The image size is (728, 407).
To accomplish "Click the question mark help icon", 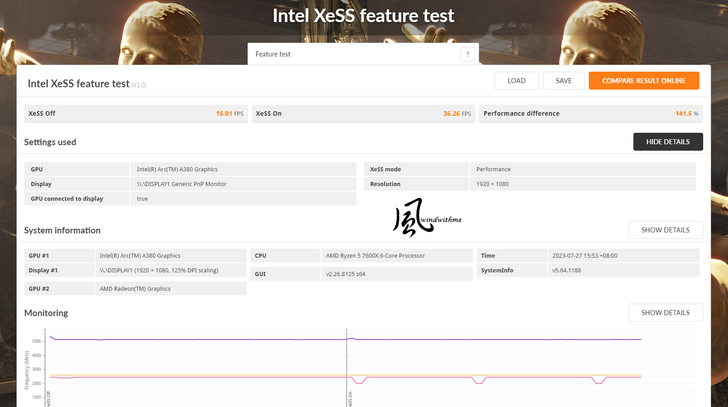I will (x=467, y=54).
